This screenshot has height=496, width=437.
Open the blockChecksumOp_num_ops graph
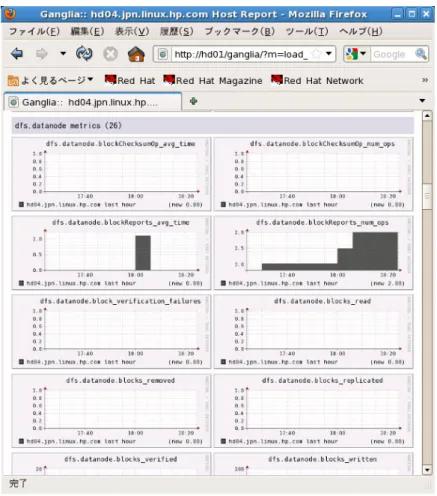click(x=313, y=174)
